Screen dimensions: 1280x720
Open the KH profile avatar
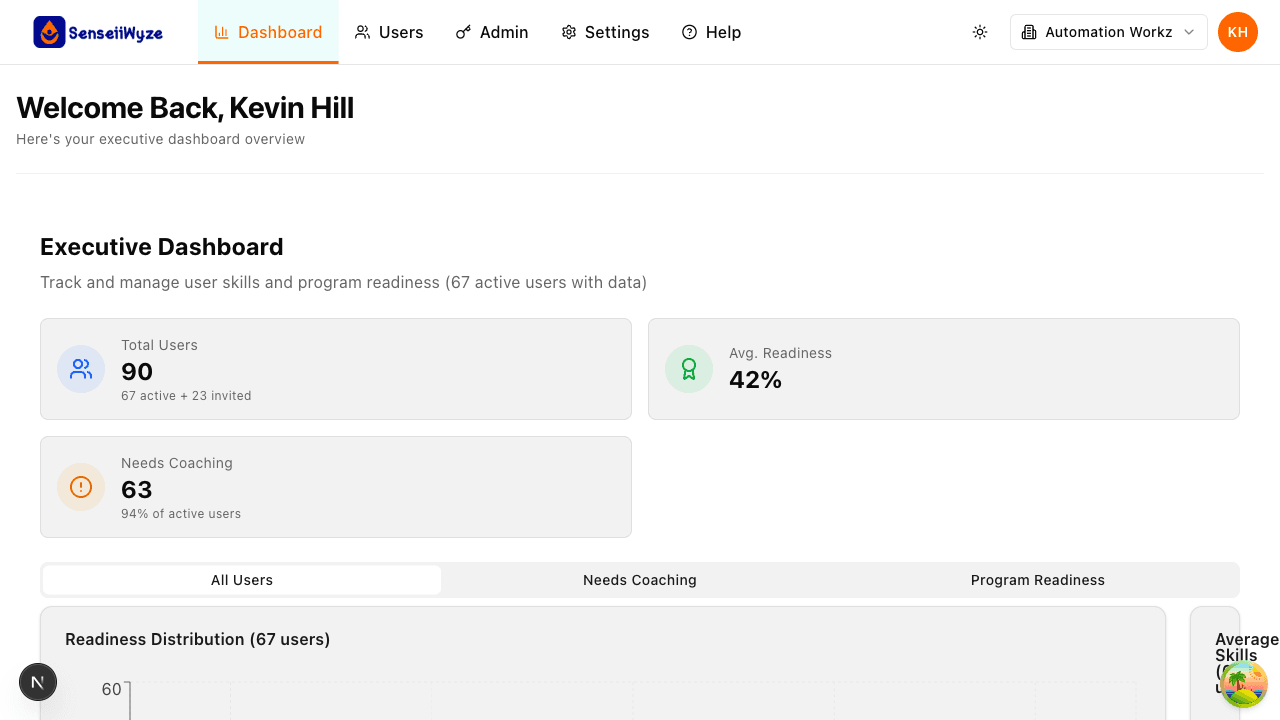point(1238,31)
